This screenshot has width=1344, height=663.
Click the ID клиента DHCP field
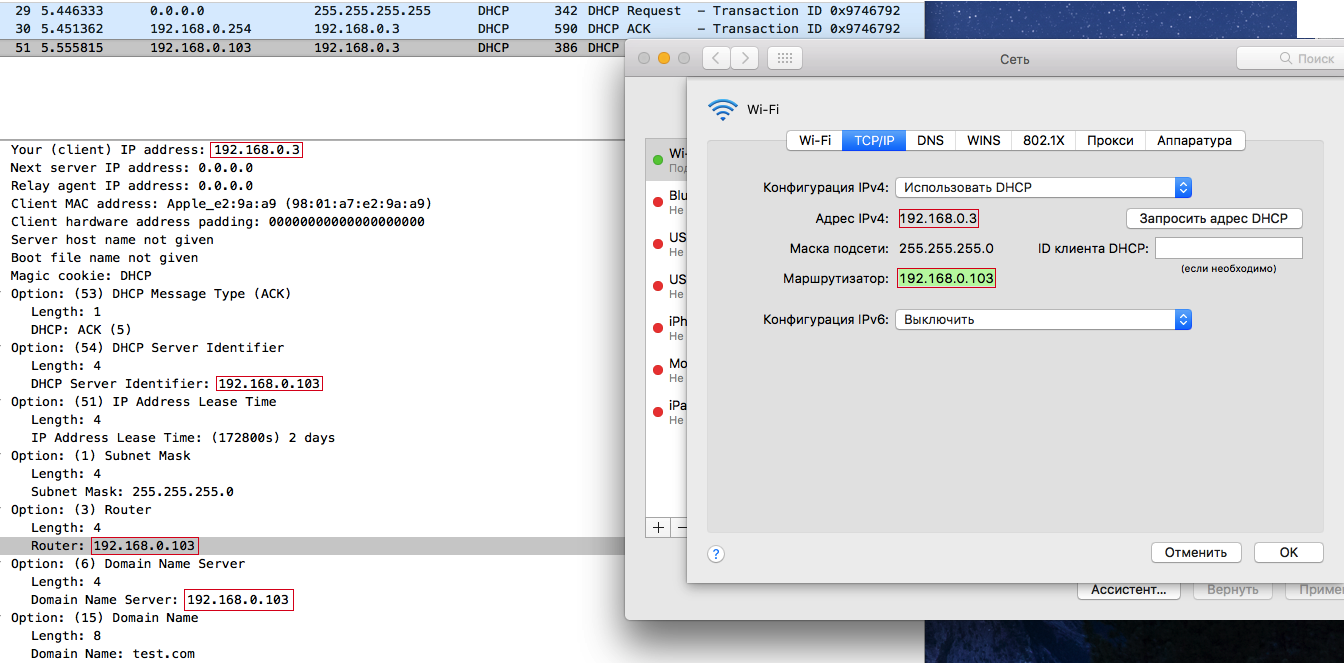click(1229, 248)
